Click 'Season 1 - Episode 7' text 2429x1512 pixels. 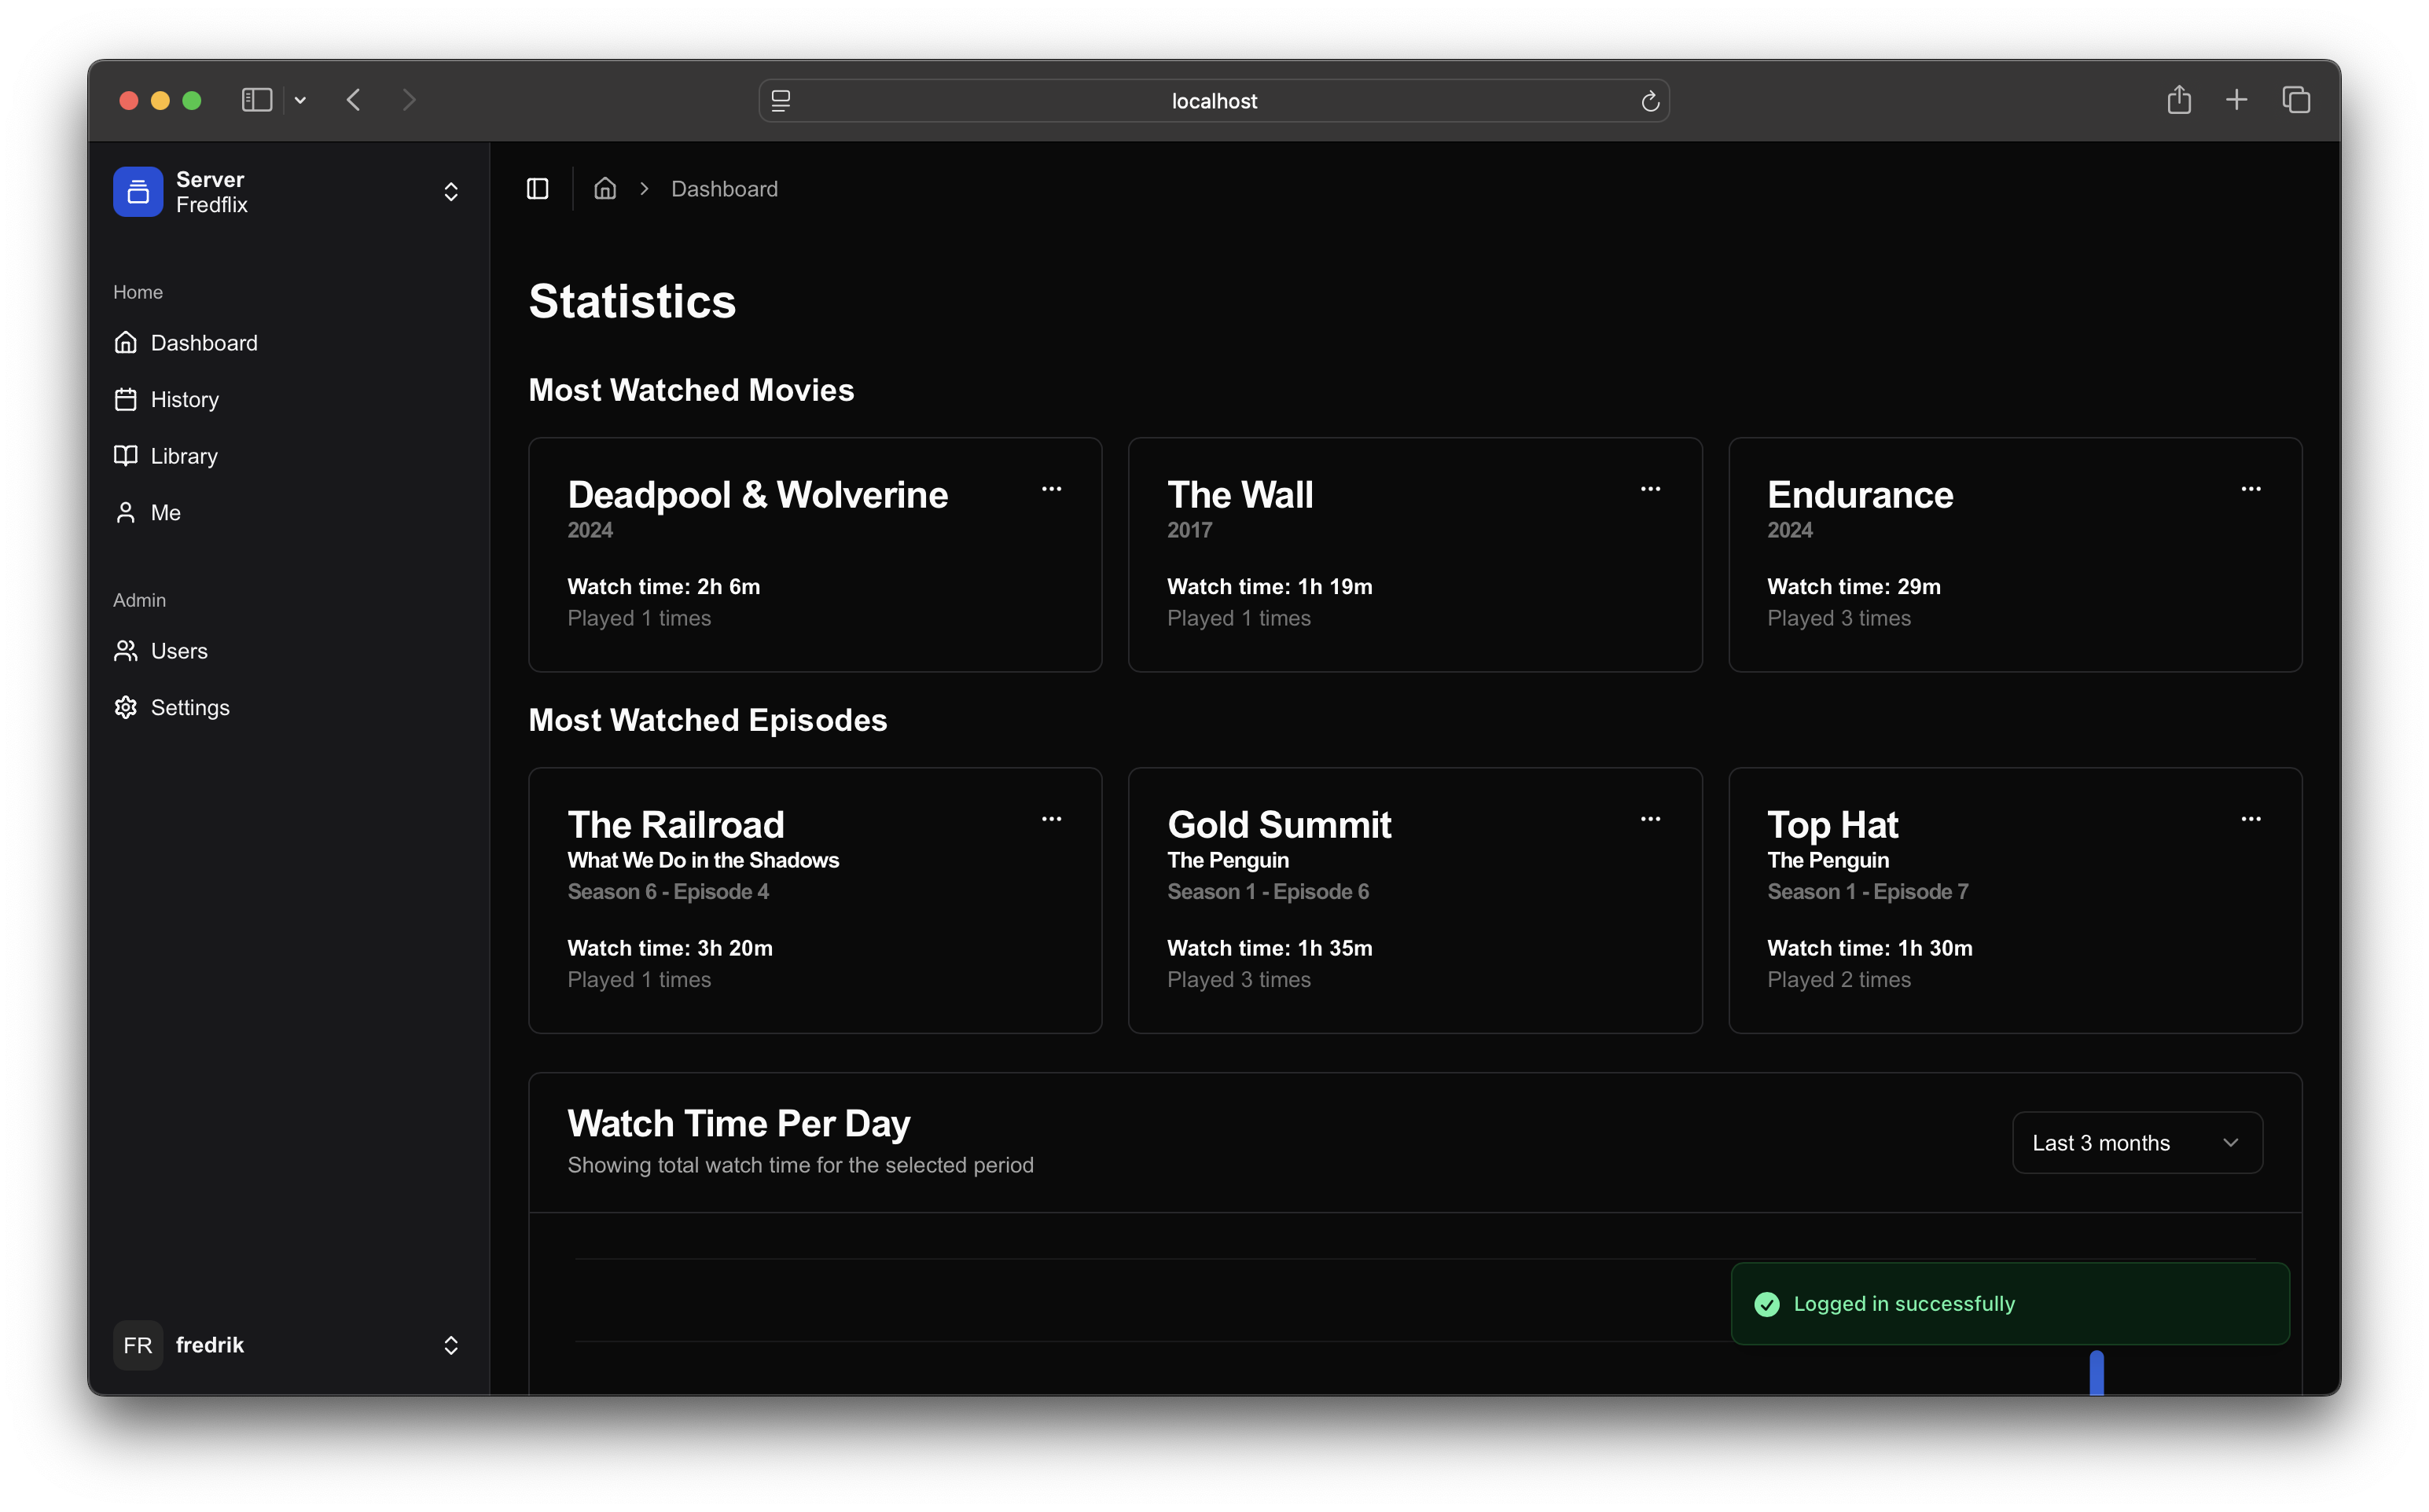(x=1867, y=891)
